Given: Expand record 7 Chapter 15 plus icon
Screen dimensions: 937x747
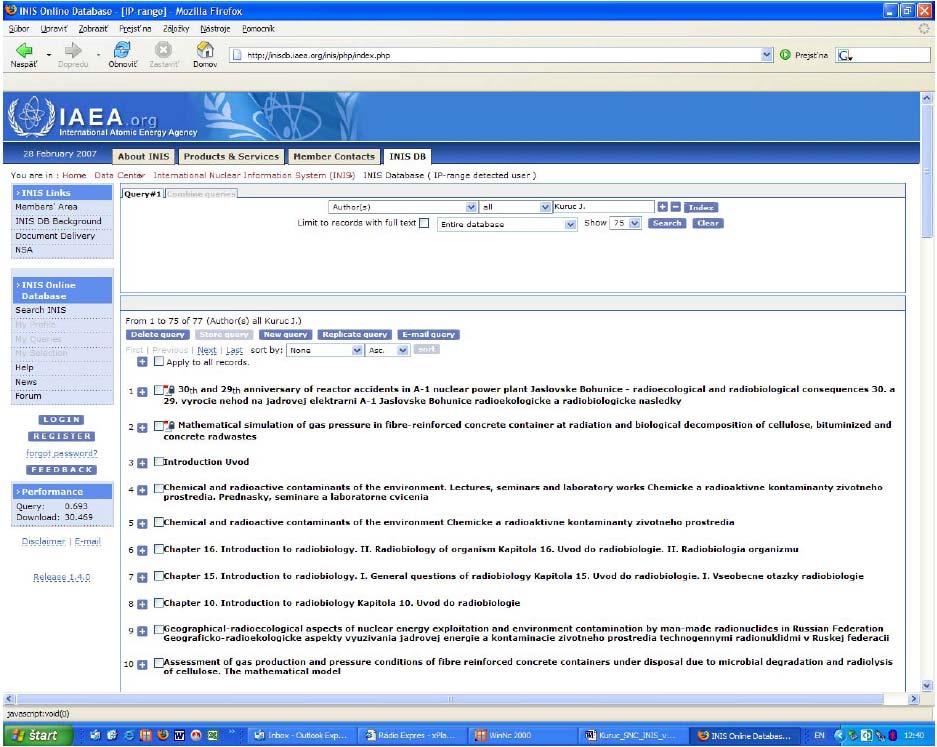Looking at the screenshot, I should click(142, 577).
